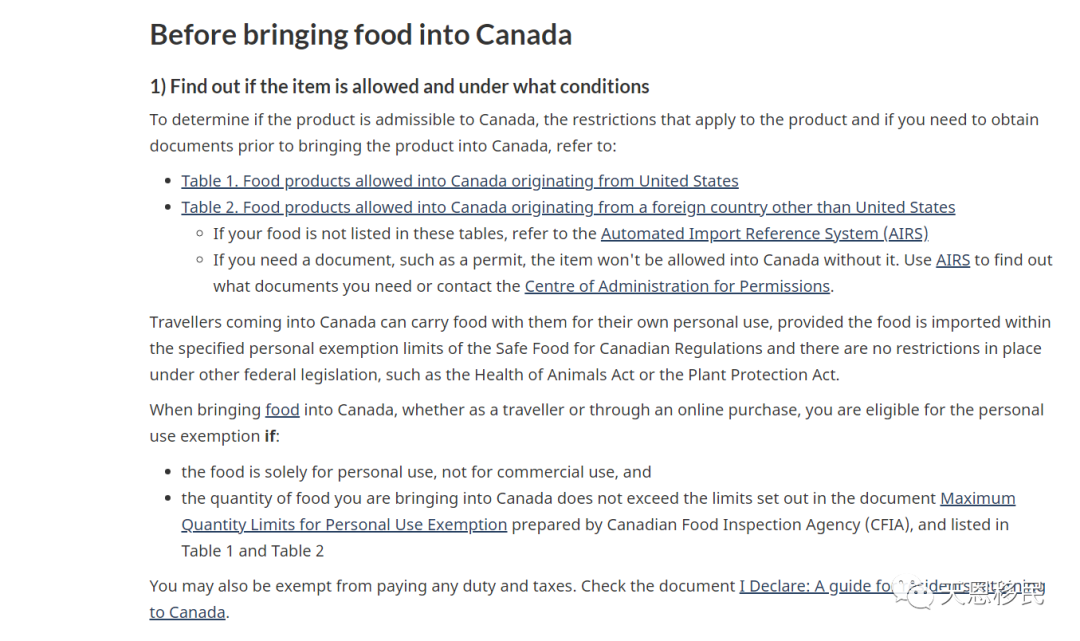Click the underlined 'food' link
The width and height of the screenshot is (1080, 641).
tap(282, 410)
